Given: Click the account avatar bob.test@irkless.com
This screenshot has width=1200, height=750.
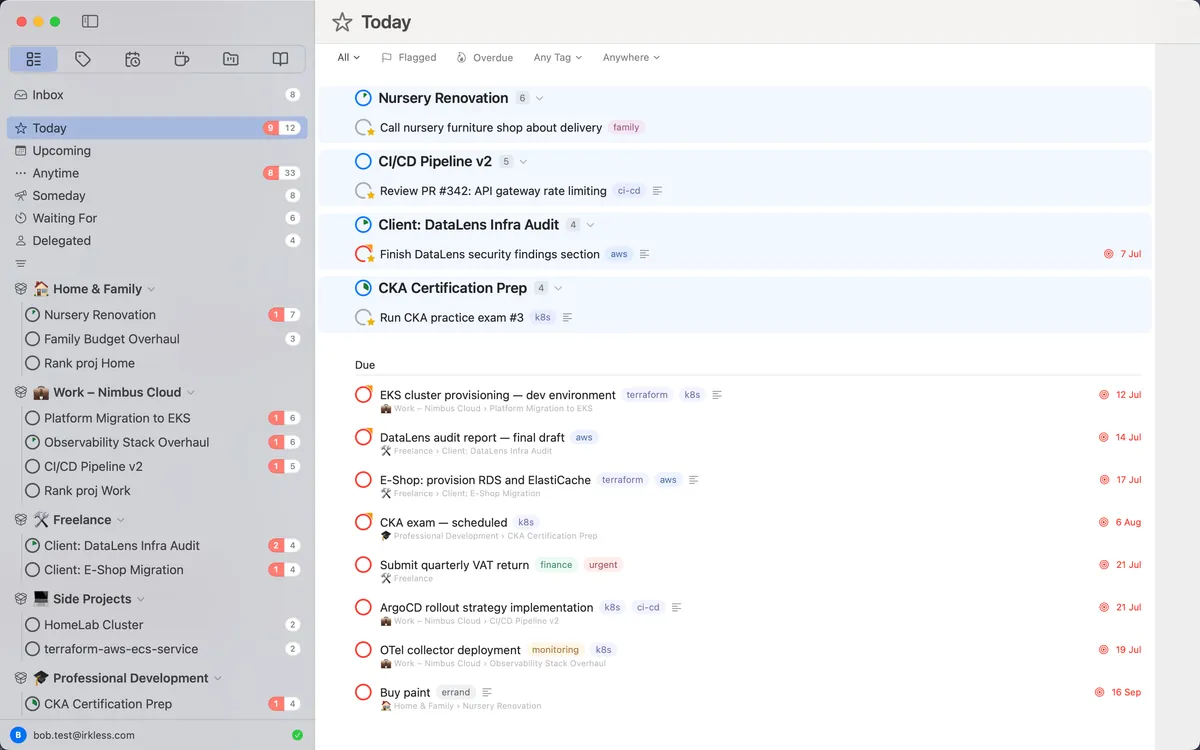Looking at the screenshot, I should pyautogui.click(x=19, y=735).
